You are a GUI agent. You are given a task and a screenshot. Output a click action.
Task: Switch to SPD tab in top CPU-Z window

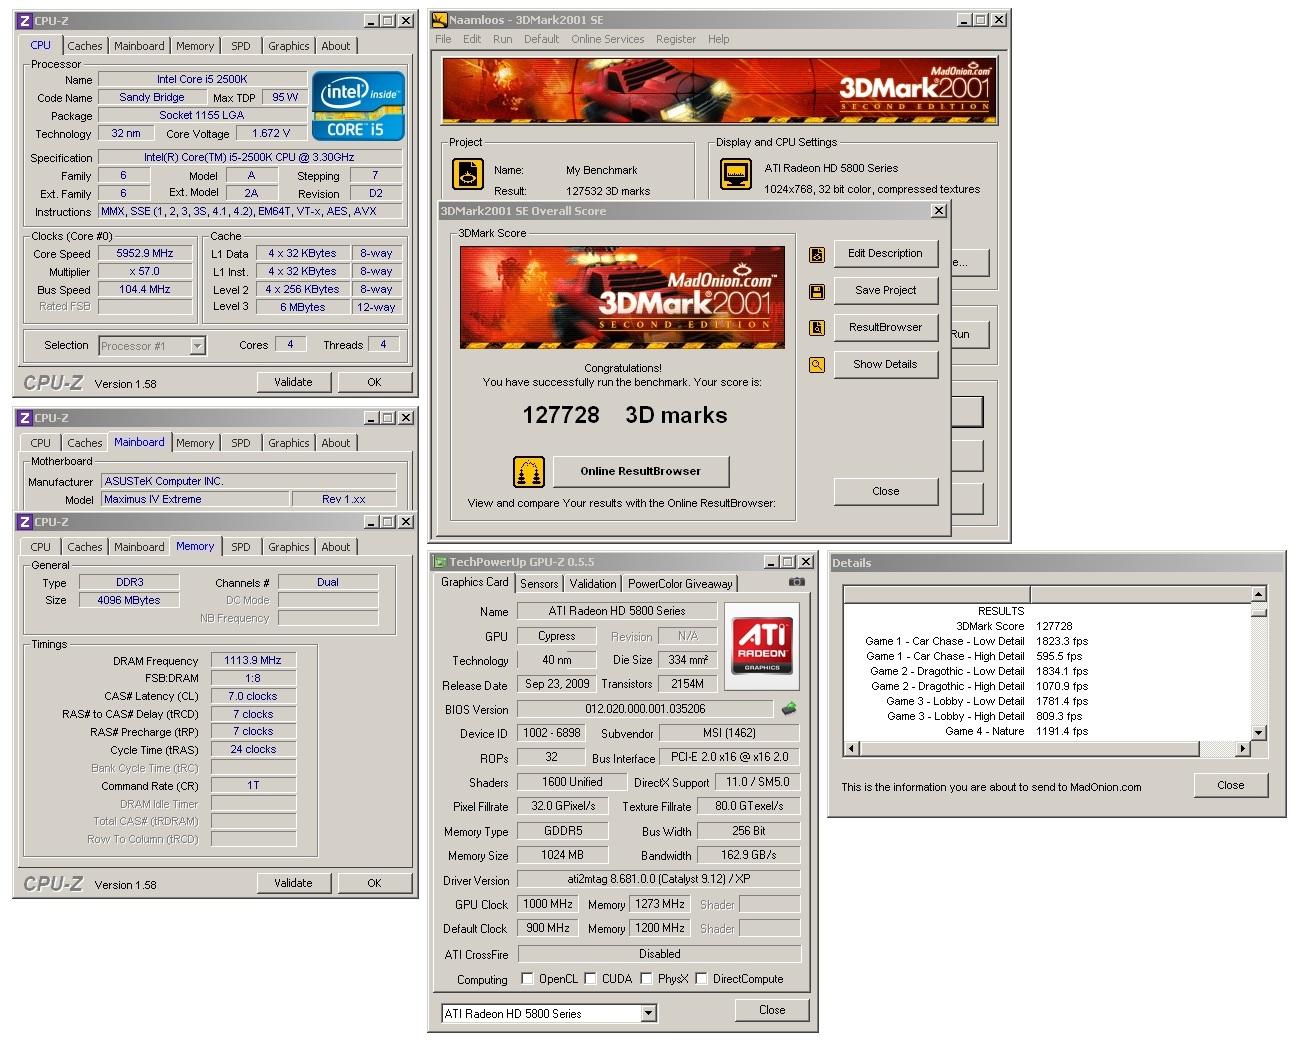pyautogui.click(x=241, y=46)
